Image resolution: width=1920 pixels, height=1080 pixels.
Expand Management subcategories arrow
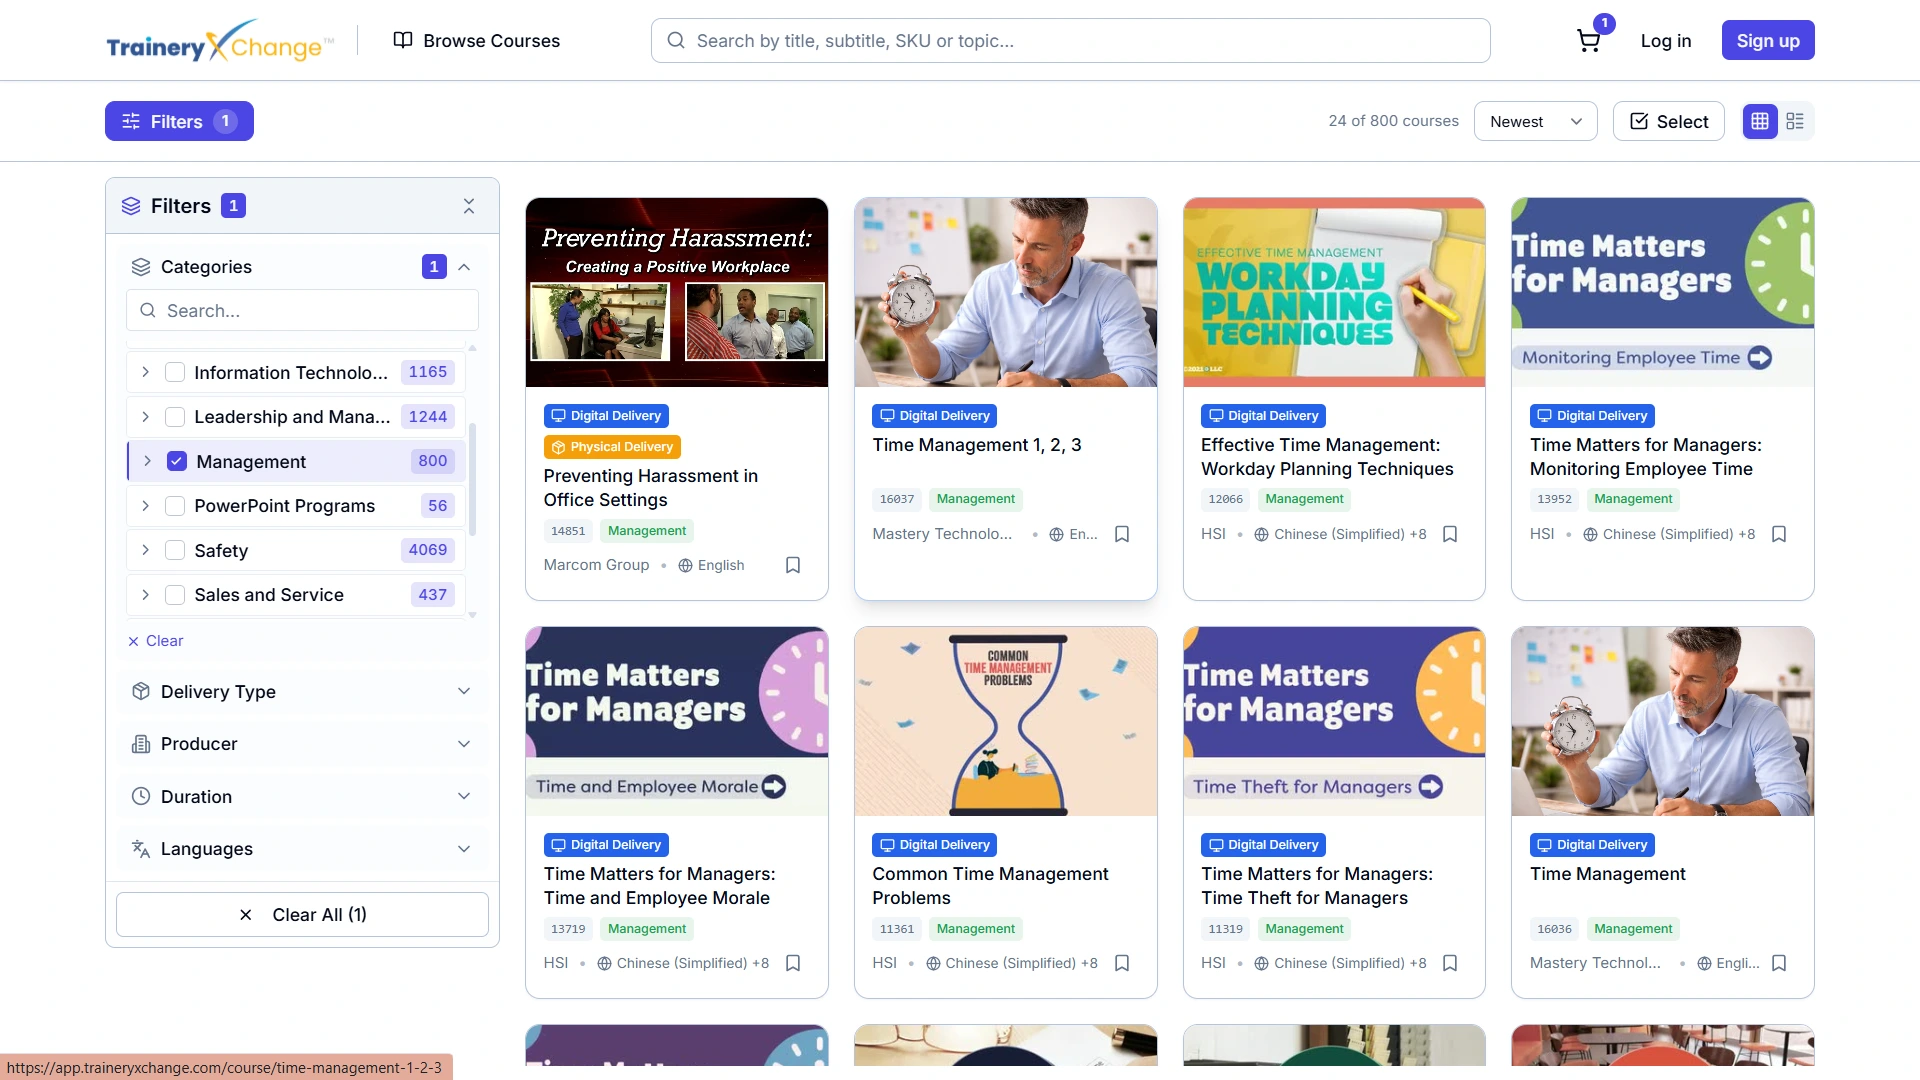(147, 461)
